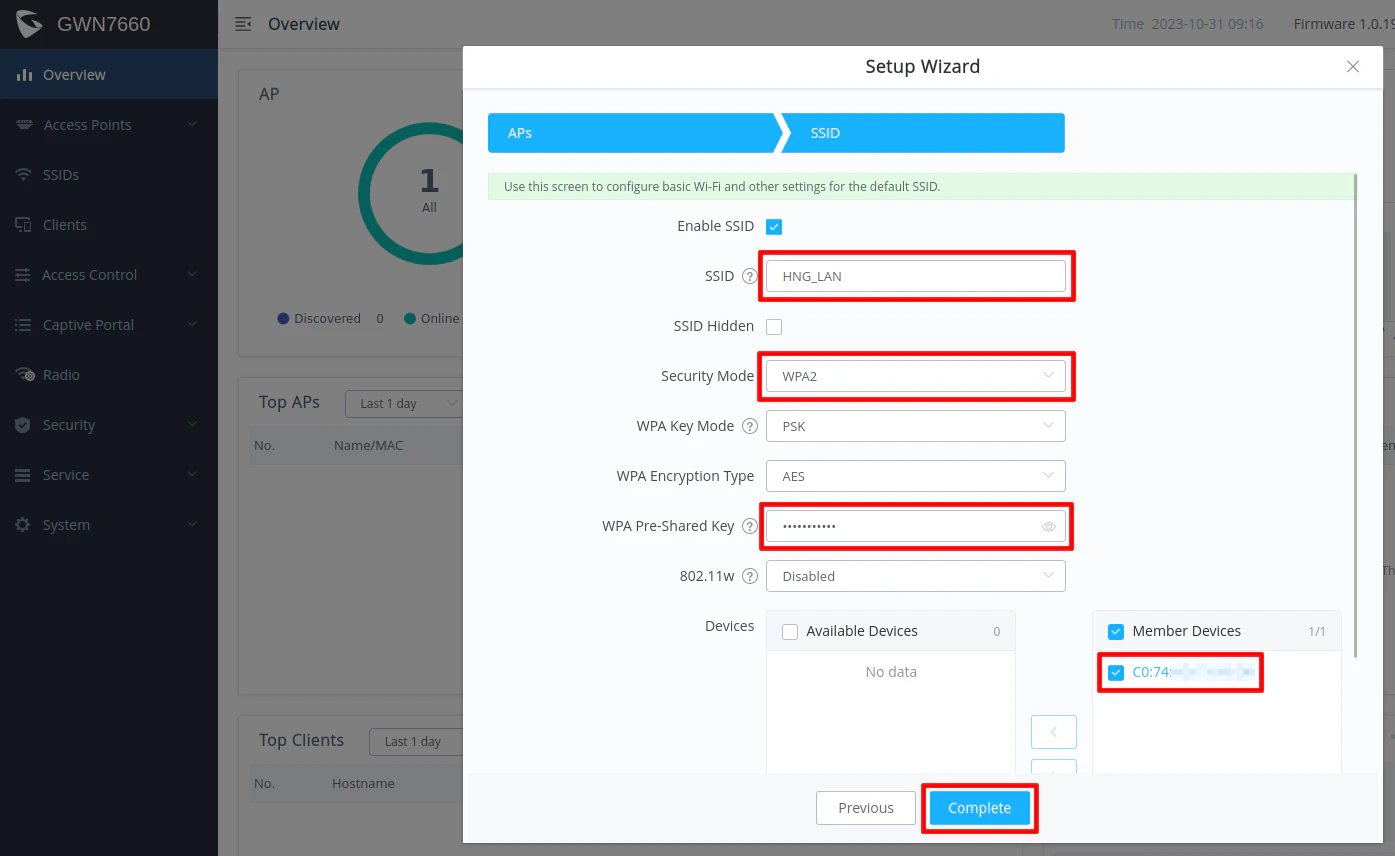The image size is (1395, 856).
Task: Click the Time 2023-10-31 09:16 text
Action: 1188,24
